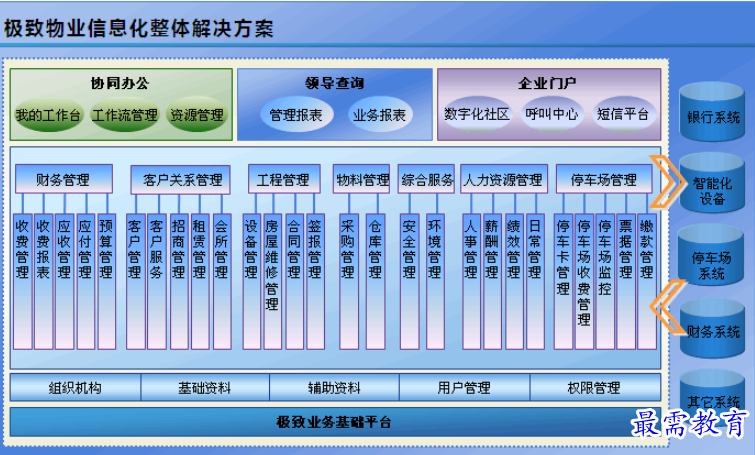
Task: Click the orange right-pointing arrow near 智能化设备
Action: tap(667, 182)
